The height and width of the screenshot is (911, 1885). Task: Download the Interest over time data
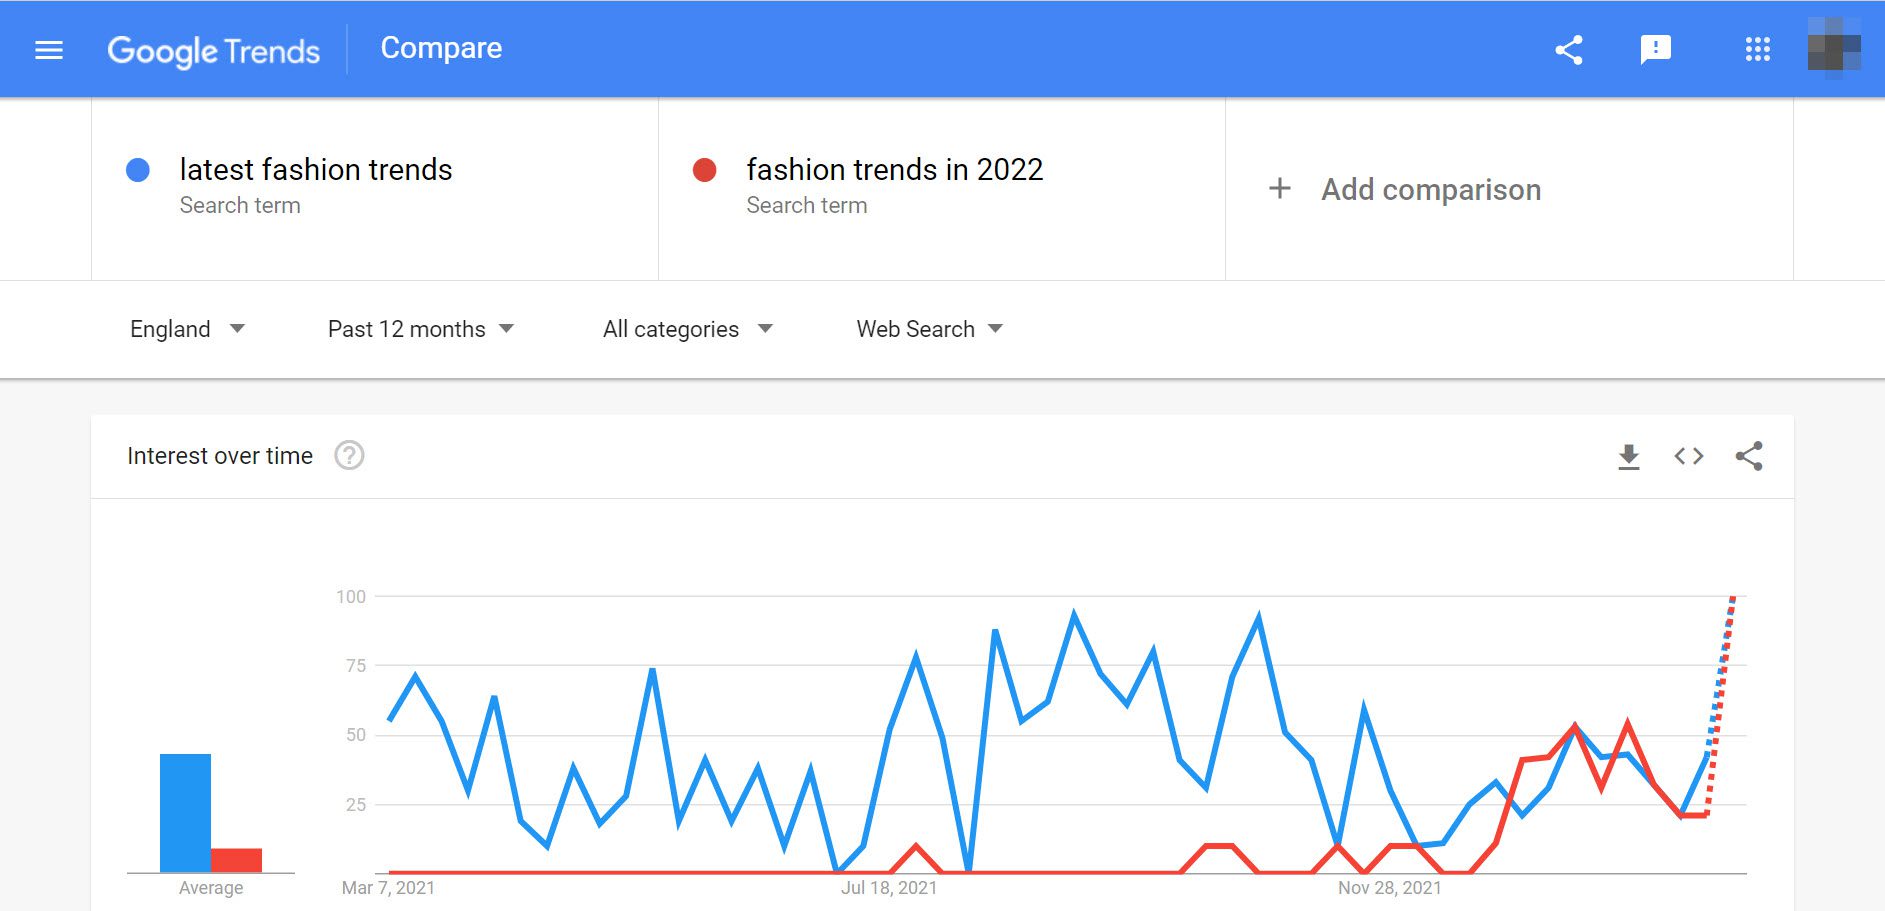click(1629, 456)
